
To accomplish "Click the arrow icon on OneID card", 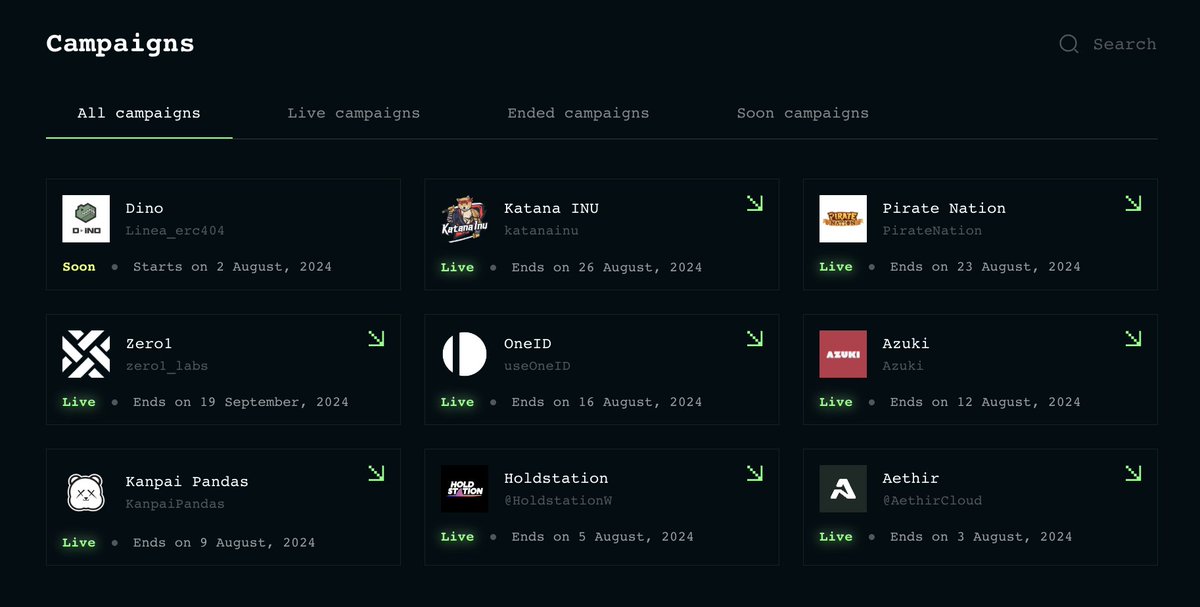I will (x=755, y=338).
